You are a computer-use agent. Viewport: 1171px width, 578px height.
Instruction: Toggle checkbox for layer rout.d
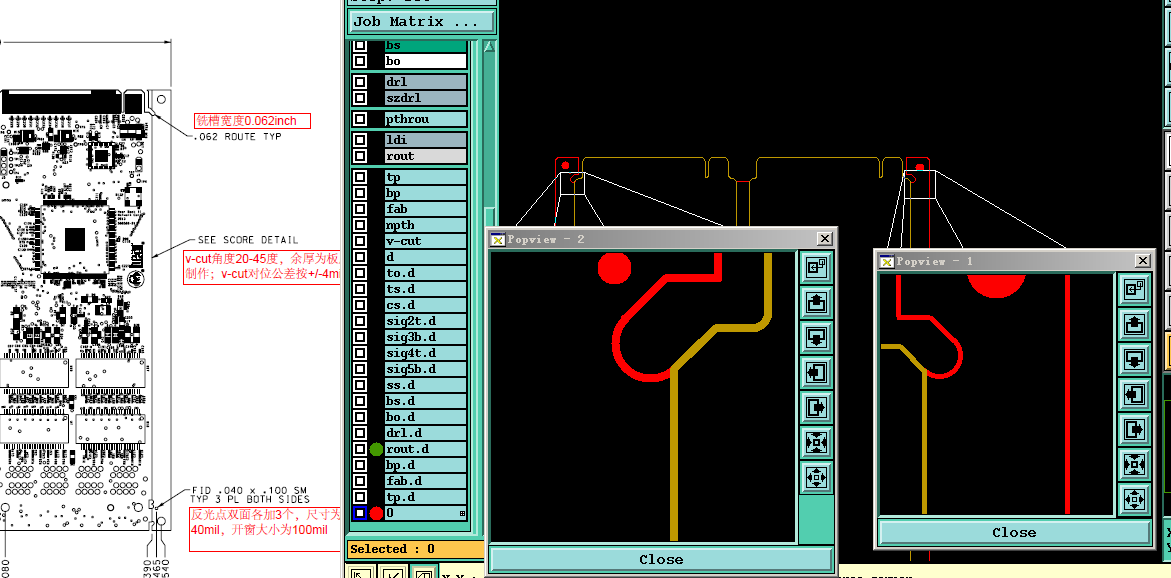(360, 449)
